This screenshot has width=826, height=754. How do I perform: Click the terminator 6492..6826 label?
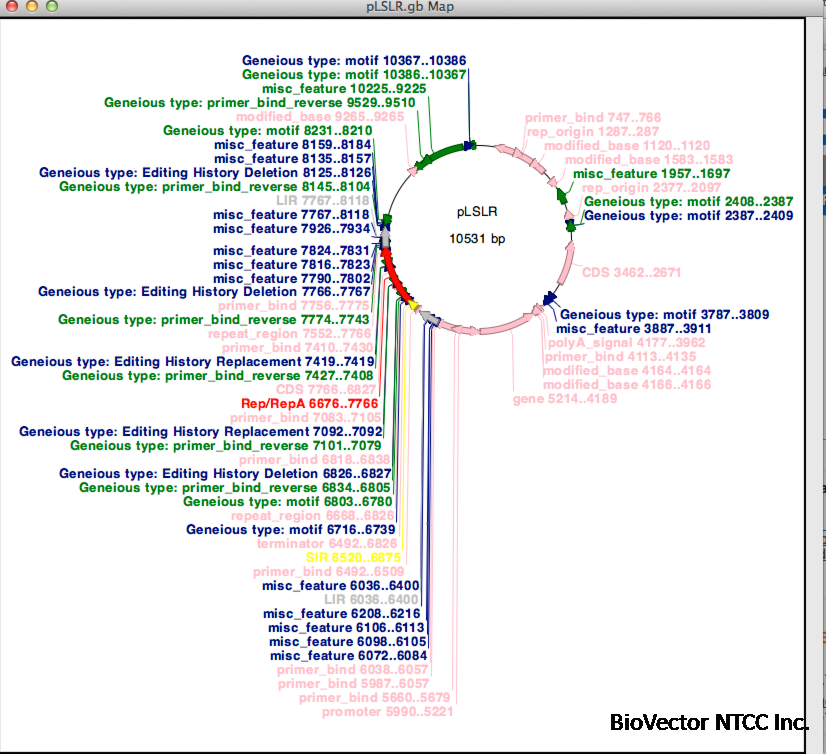[327, 543]
